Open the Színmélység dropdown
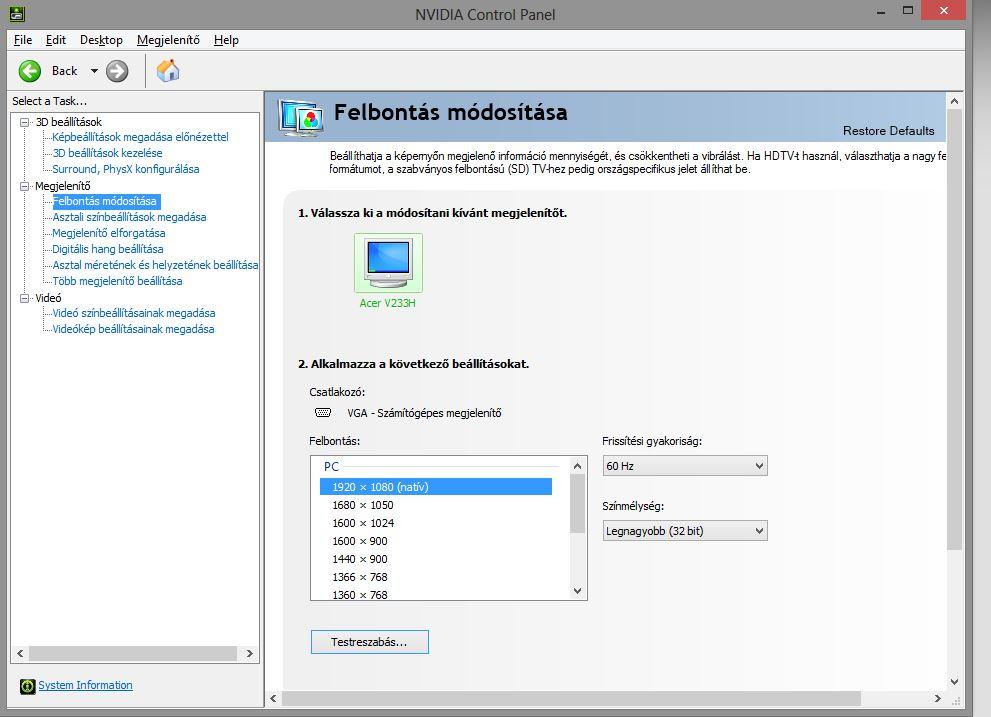Image resolution: width=991 pixels, height=717 pixels. click(685, 530)
